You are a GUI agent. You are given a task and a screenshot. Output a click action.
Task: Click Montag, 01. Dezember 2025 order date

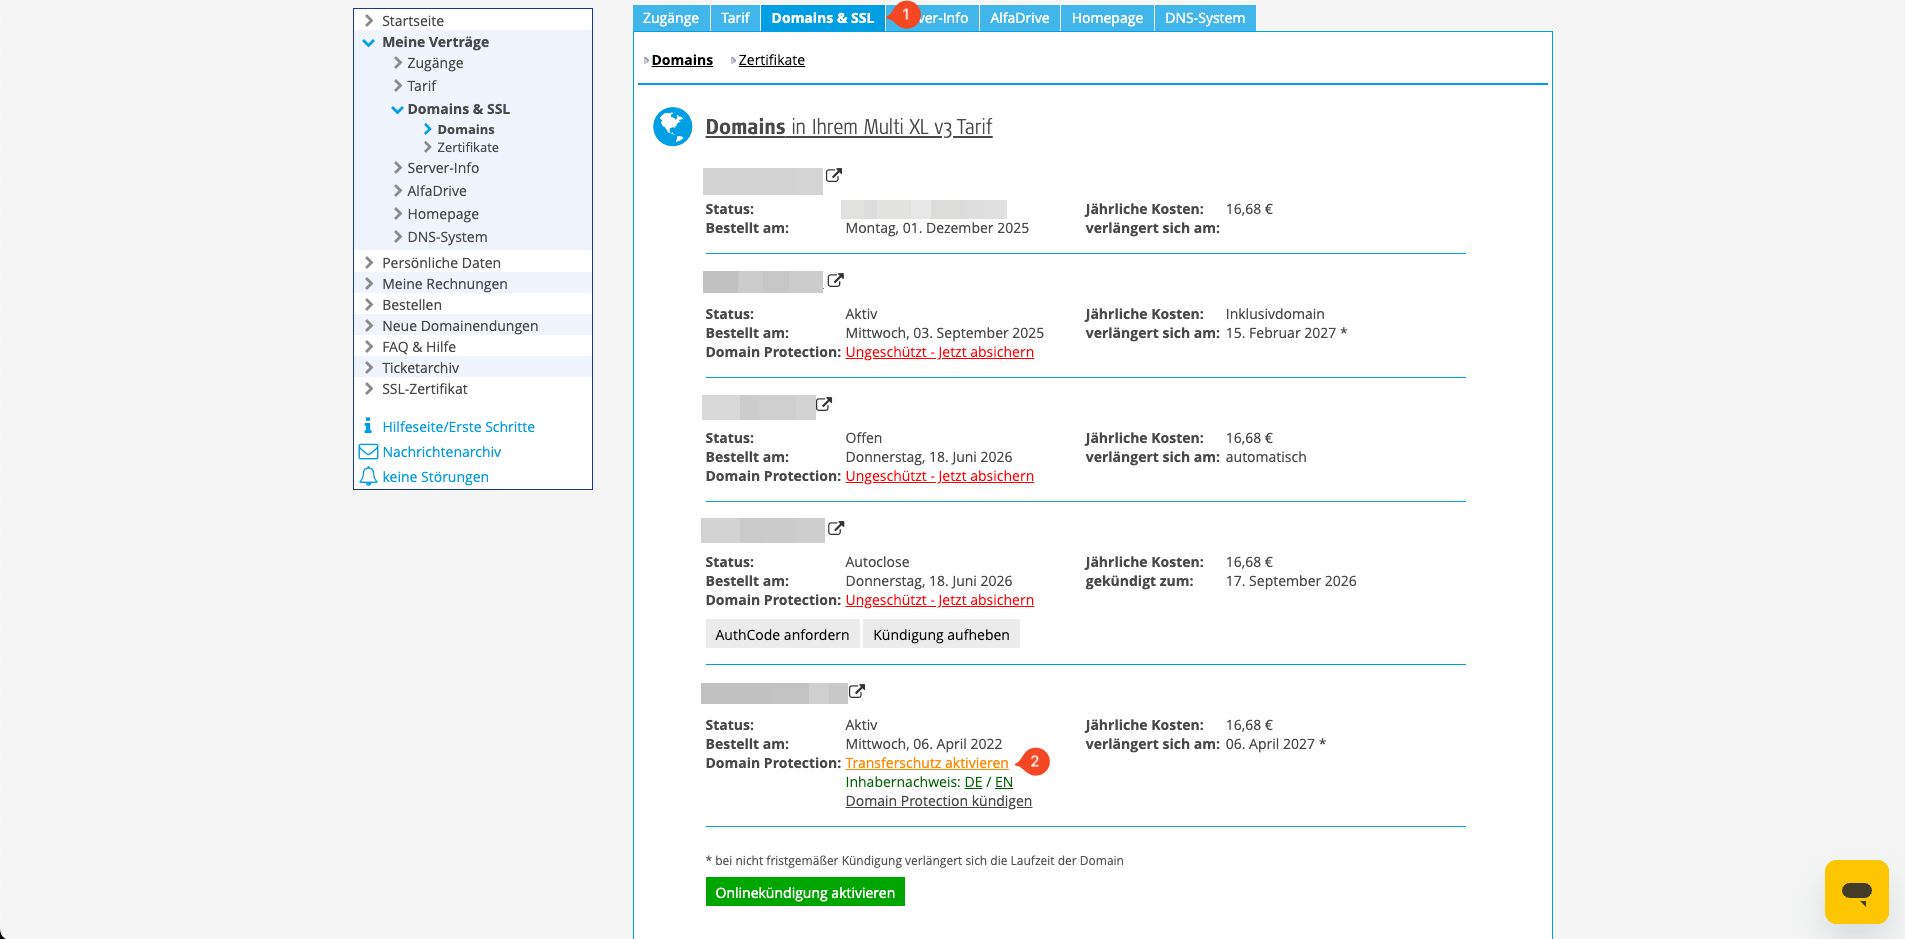tap(937, 228)
